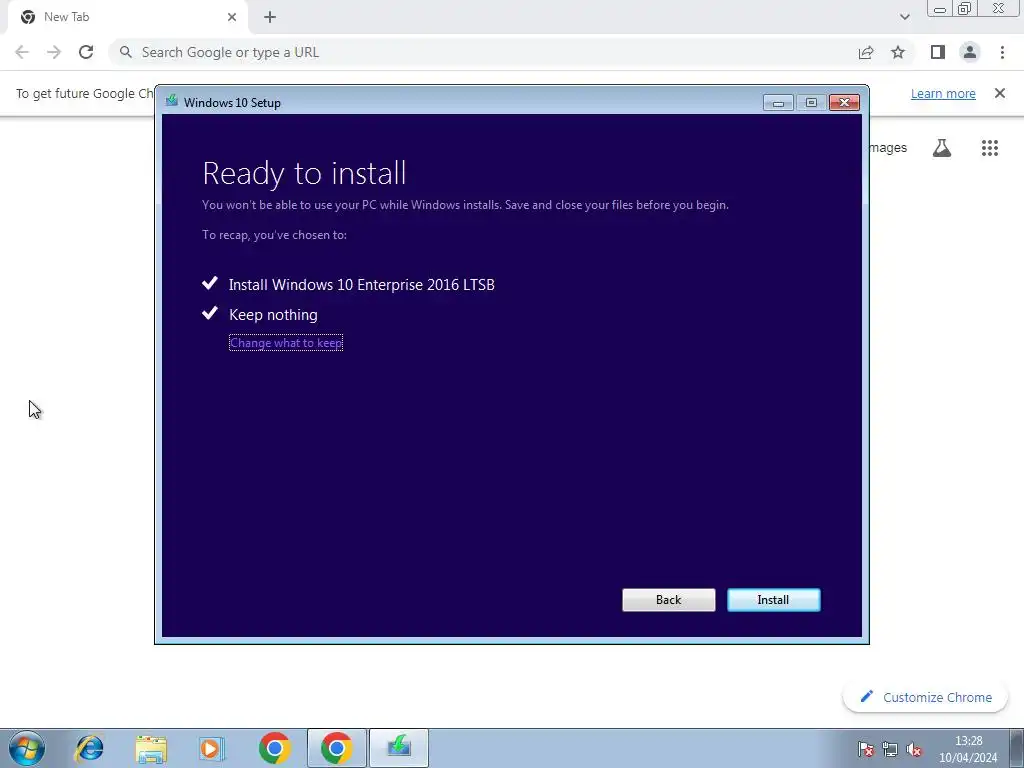Open the Learn more link in Chrome infobar
Screen dimensions: 1024x768
tap(943, 93)
